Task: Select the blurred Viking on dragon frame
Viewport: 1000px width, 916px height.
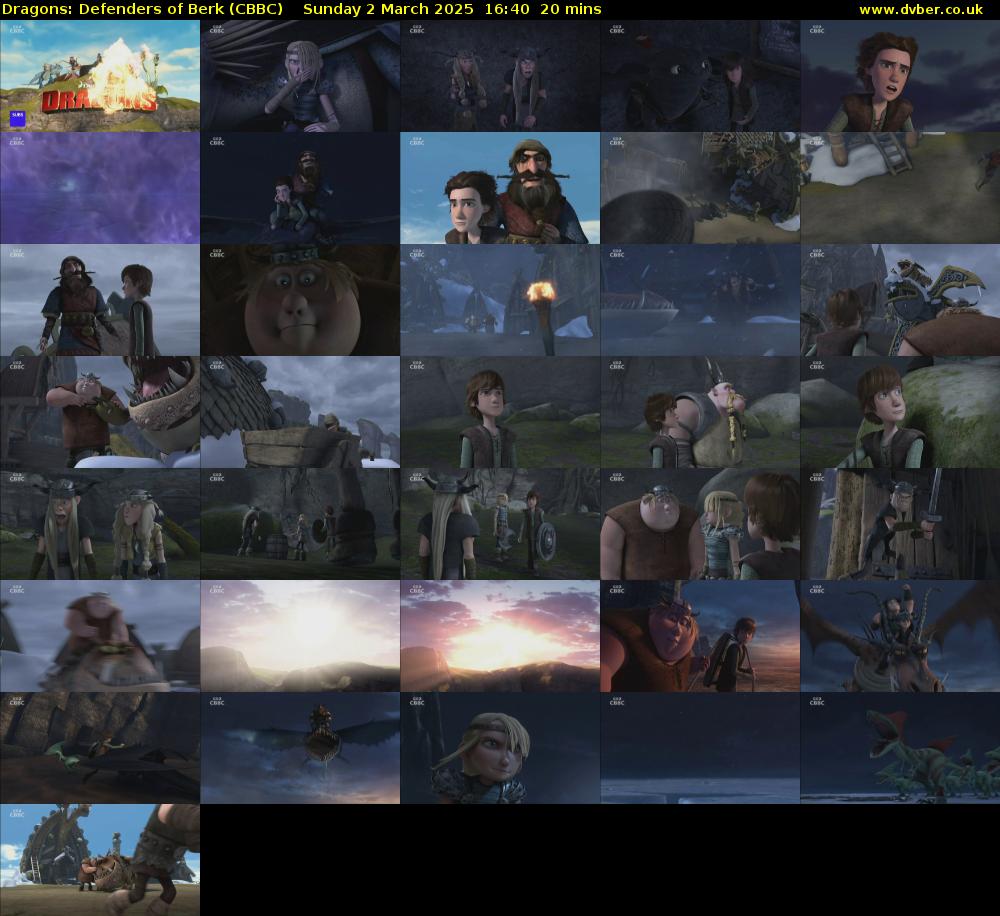Action: 100,636
